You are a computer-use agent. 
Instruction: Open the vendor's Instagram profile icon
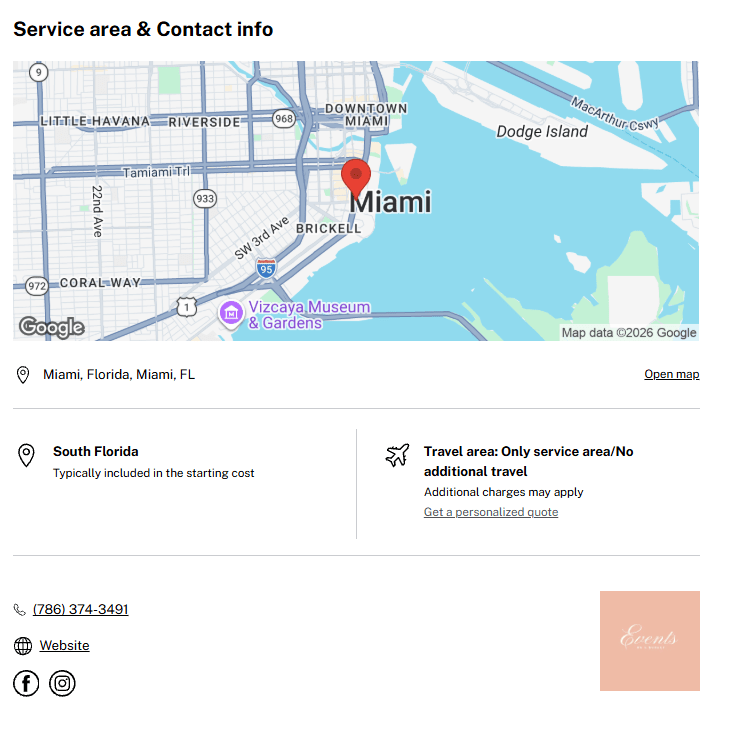click(62, 683)
